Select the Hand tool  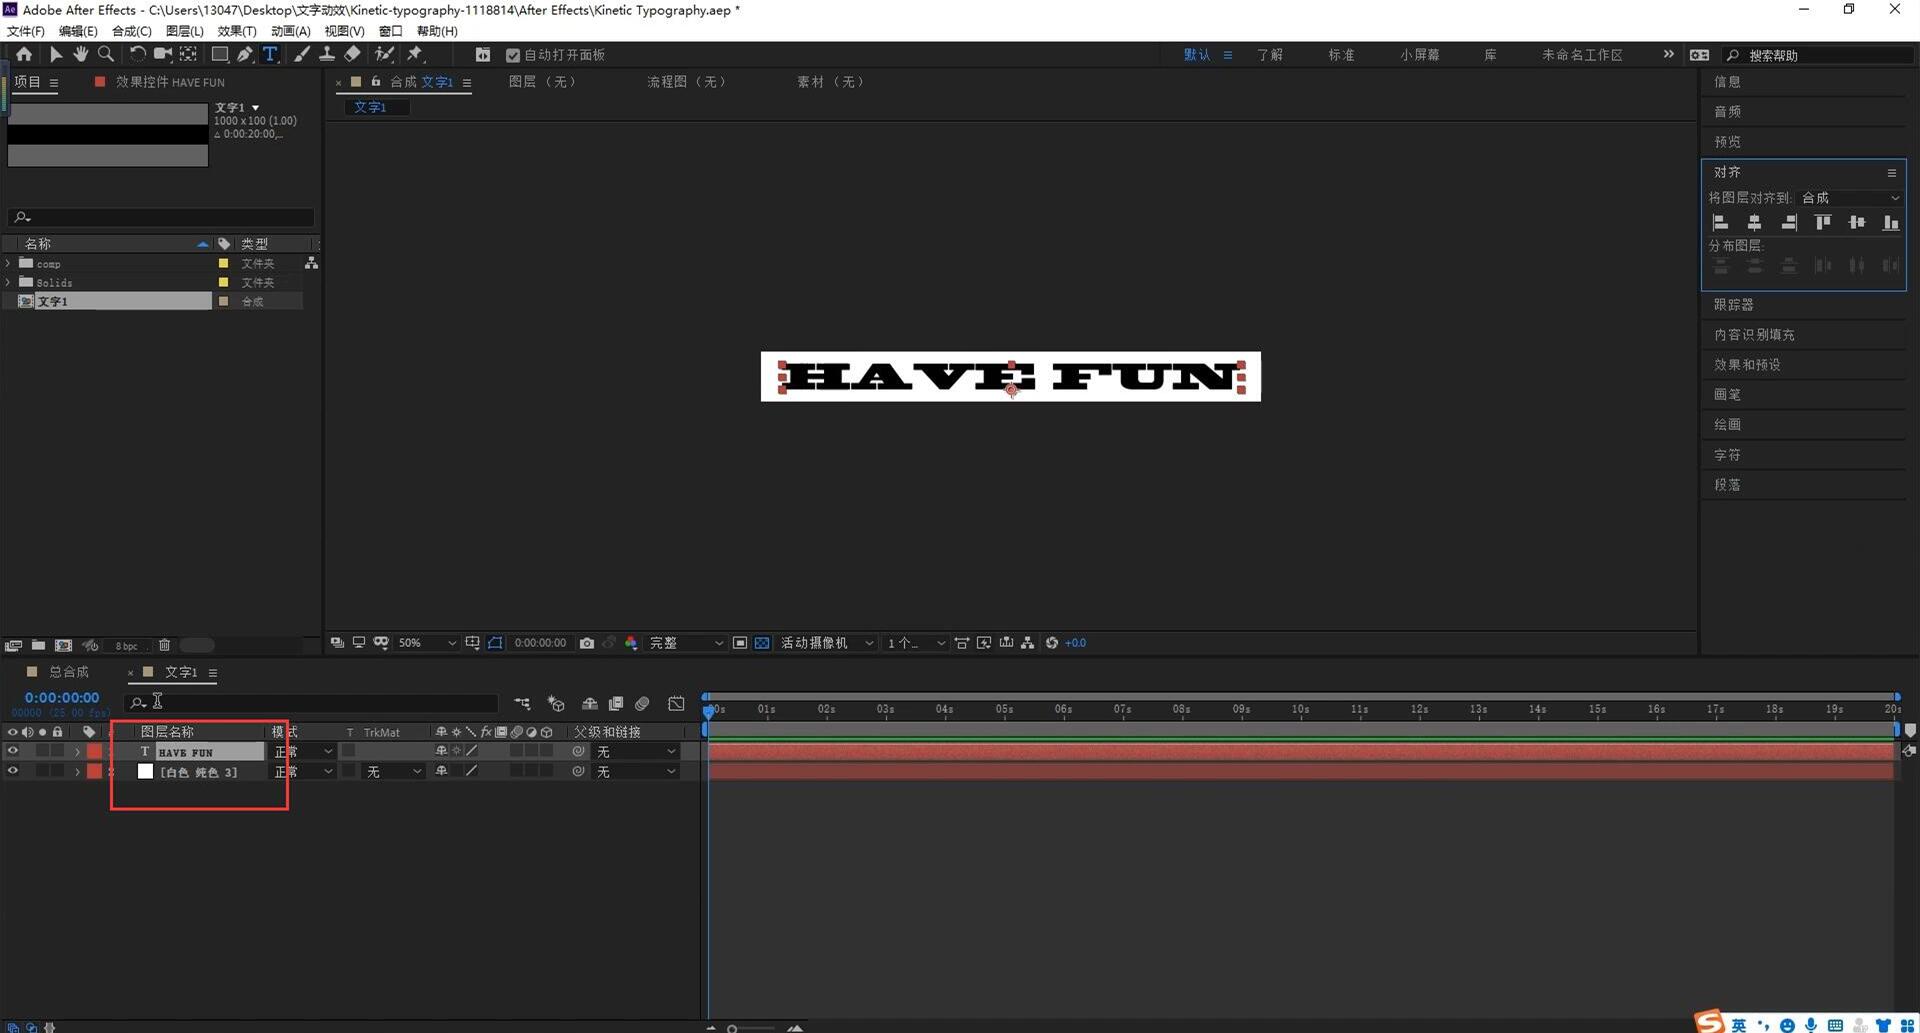tap(80, 54)
